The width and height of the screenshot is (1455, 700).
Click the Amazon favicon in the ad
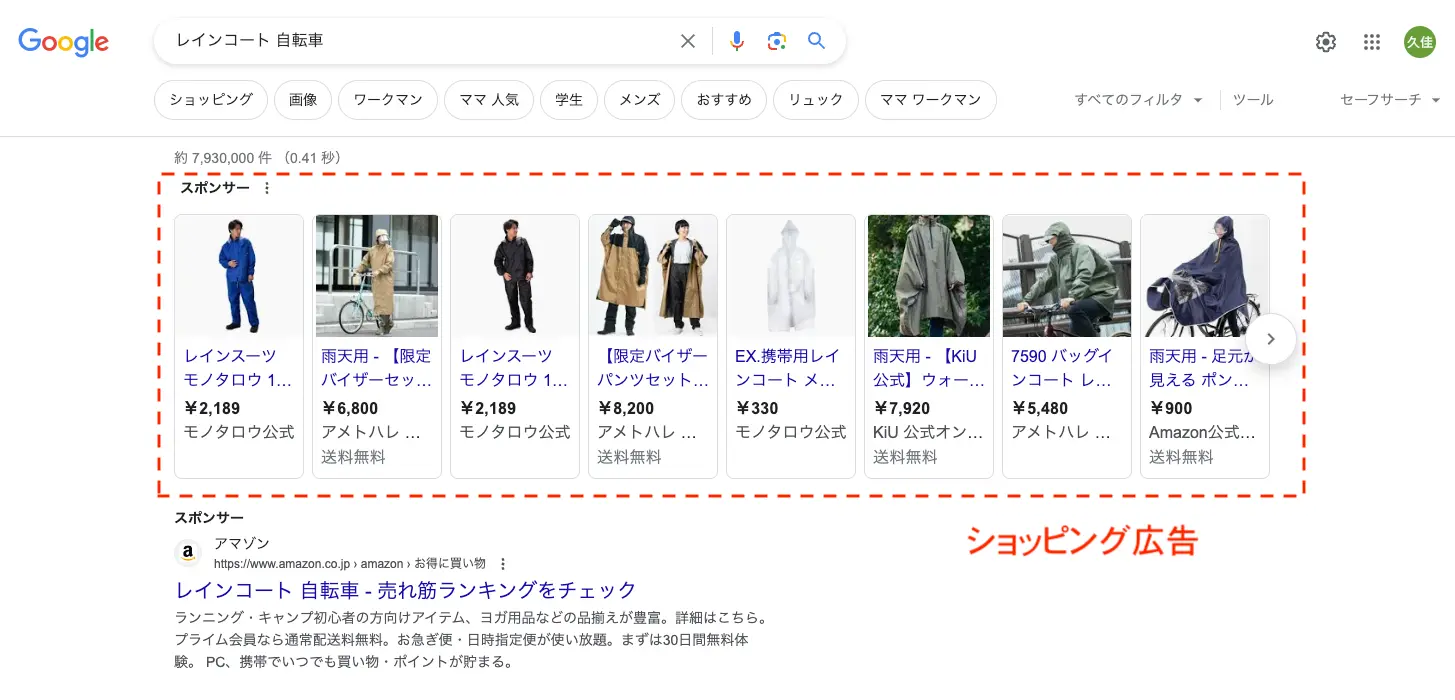pos(188,553)
